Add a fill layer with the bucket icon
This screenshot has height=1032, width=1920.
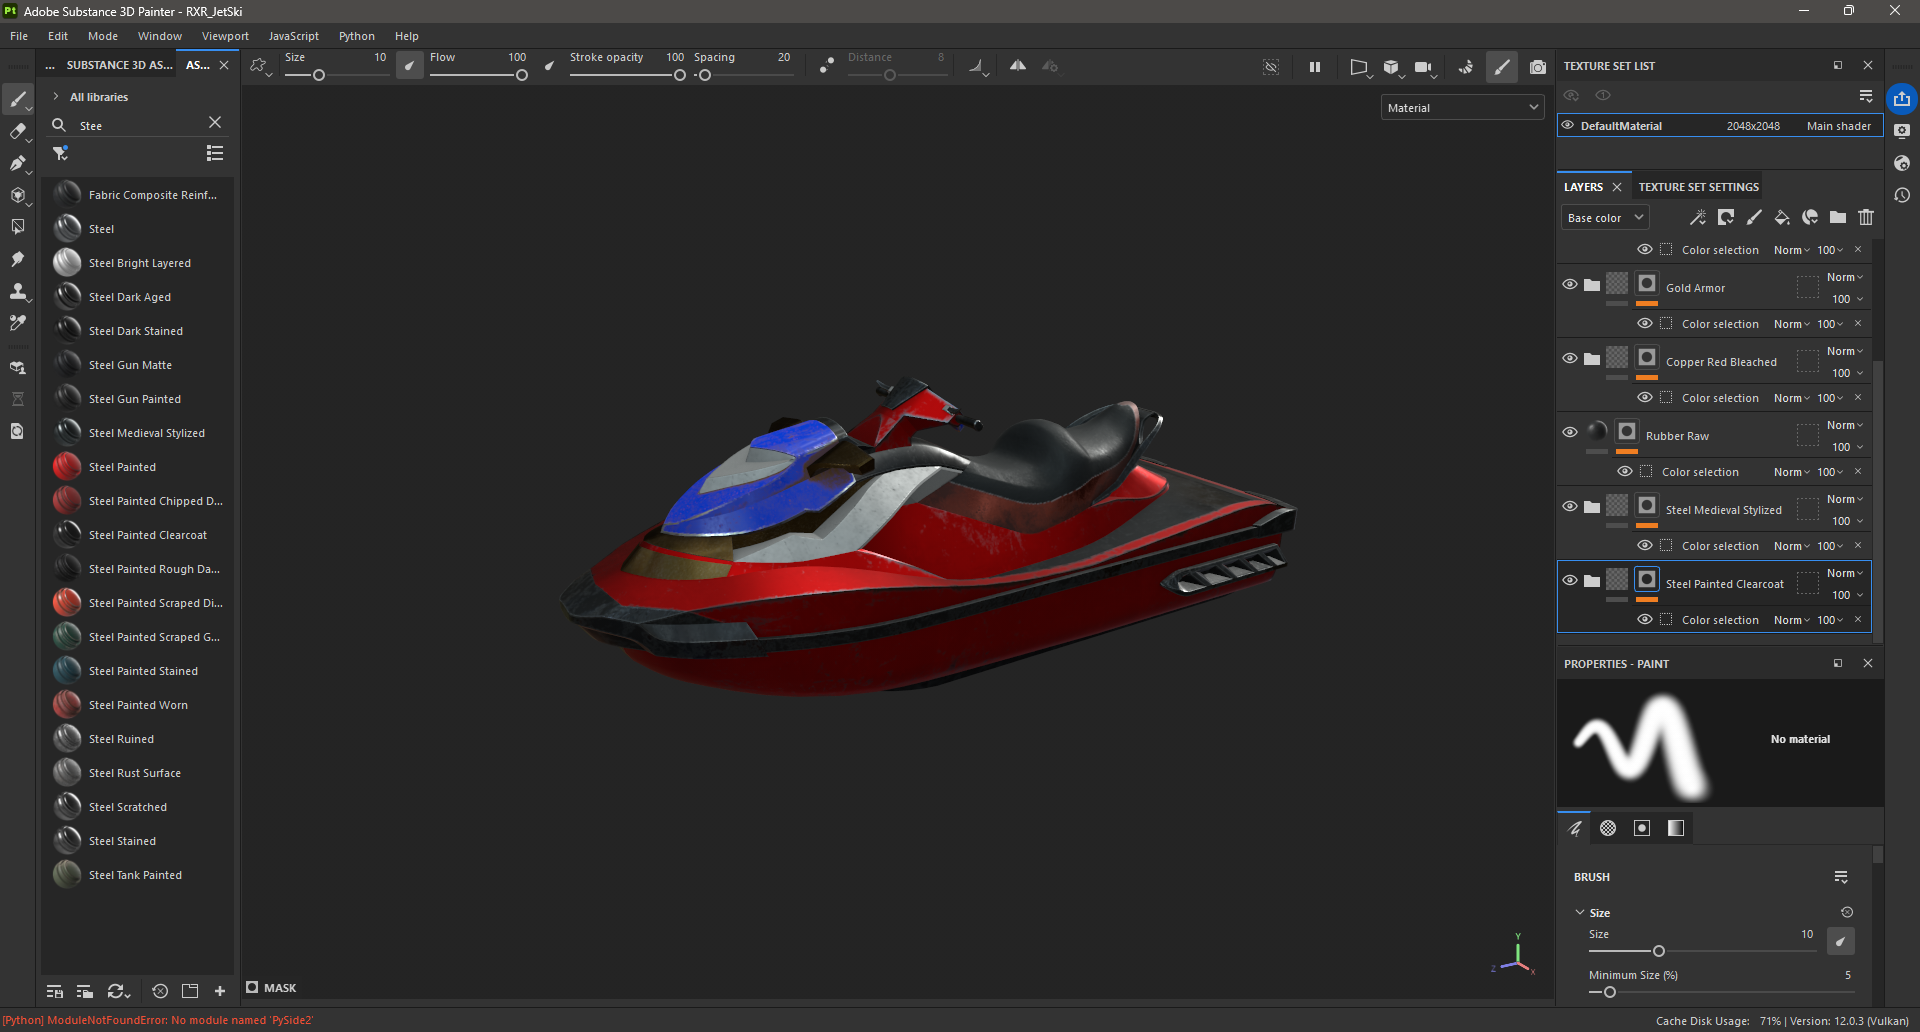1782,217
